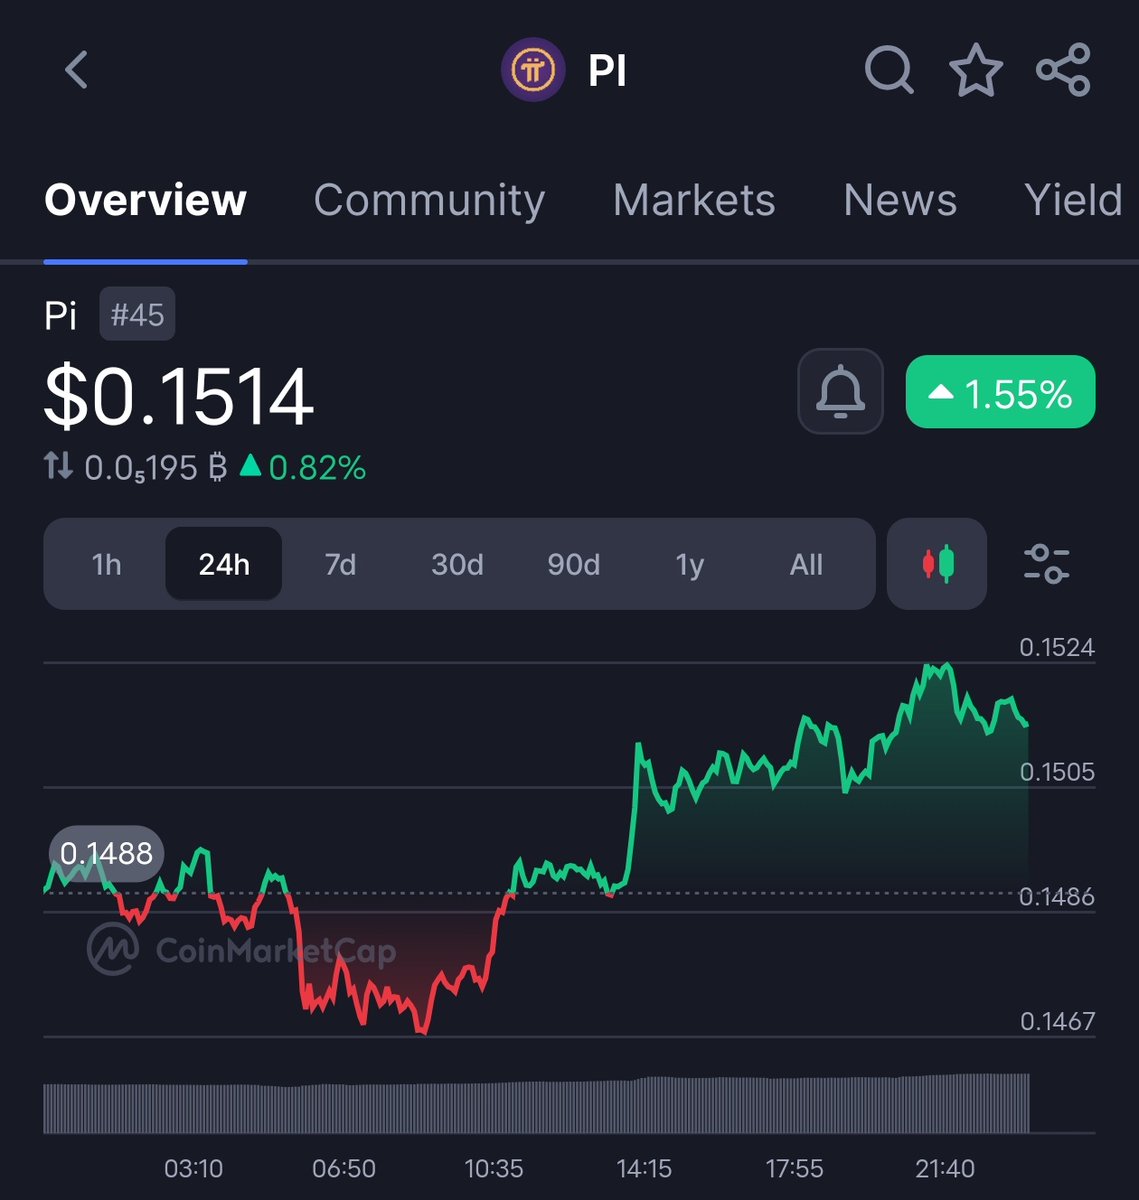Image resolution: width=1139 pixels, height=1200 pixels.
Task: Select 90d chart timeframe
Action: tap(573, 564)
